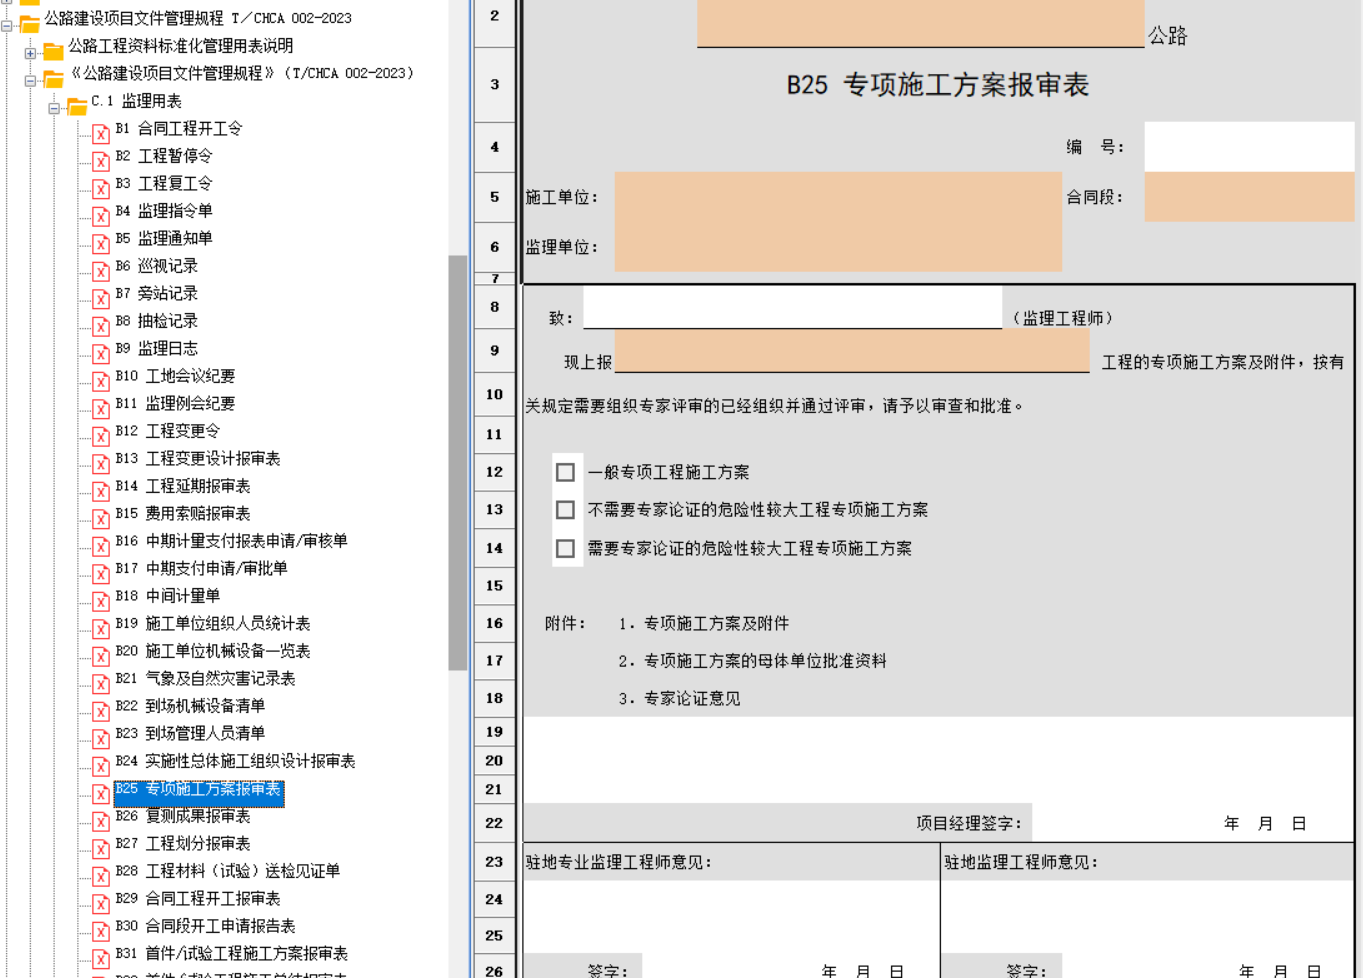The width and height of the screenshot is (1363, 978).
Task: Tick 不需要专家论证的危险性较大工程专项施工方案 checkbox
Action: [565, 510]
